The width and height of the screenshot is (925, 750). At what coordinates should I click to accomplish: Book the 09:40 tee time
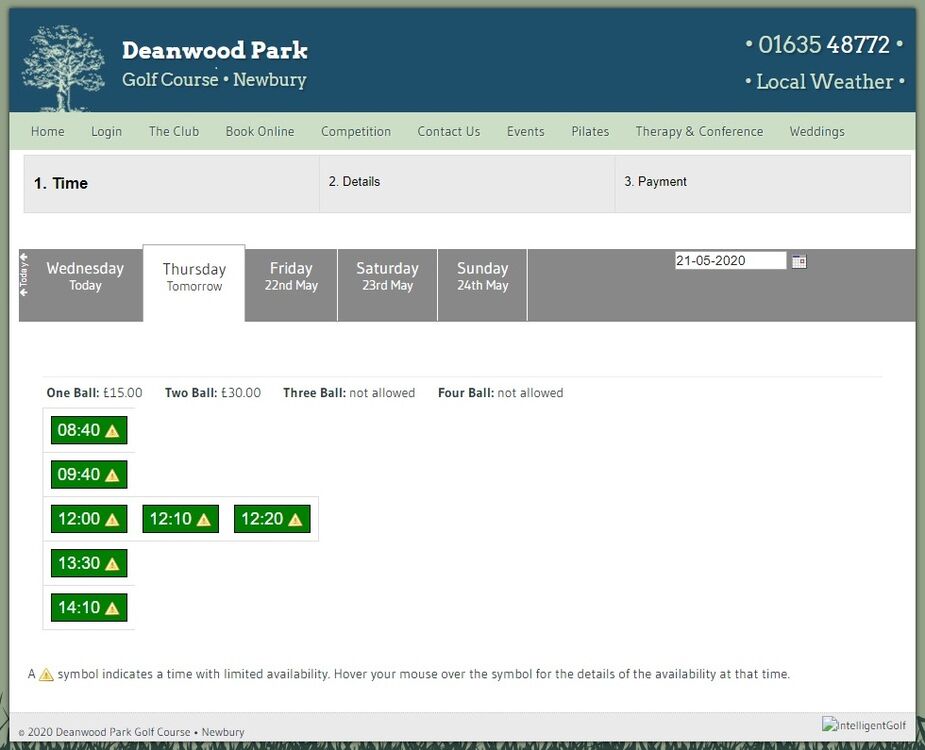click(x=89, y=474)
